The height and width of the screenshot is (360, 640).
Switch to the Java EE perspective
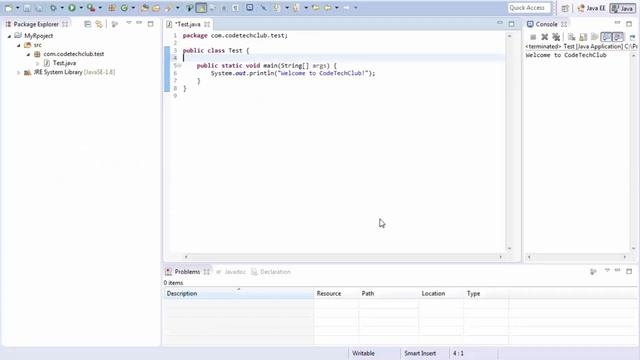[x=591, y=8]
